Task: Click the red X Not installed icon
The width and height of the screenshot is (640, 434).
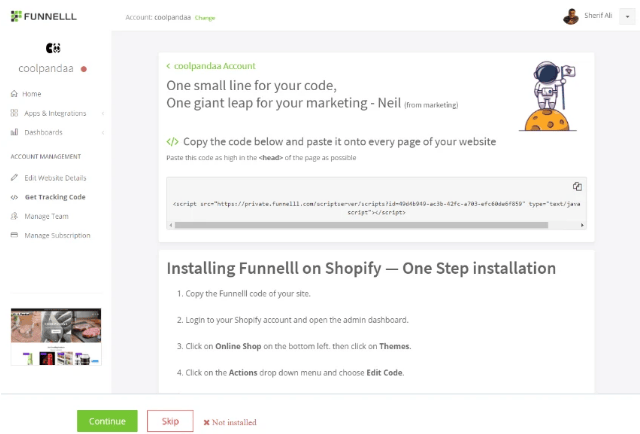Action: 207,423
